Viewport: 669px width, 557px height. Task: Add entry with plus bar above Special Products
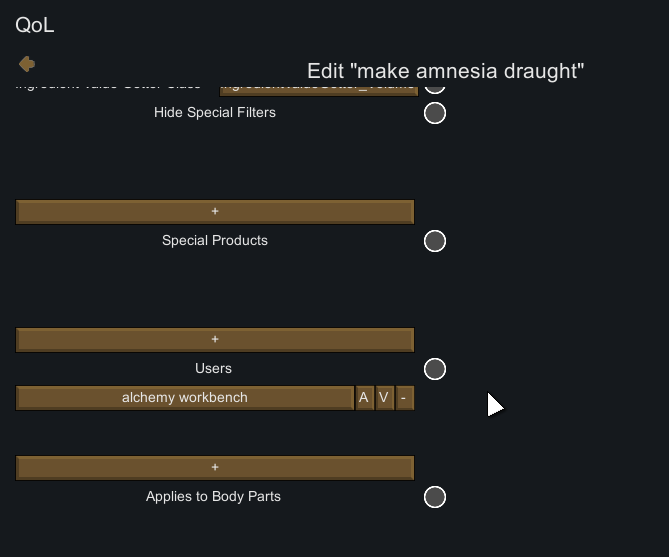point(215,212)
